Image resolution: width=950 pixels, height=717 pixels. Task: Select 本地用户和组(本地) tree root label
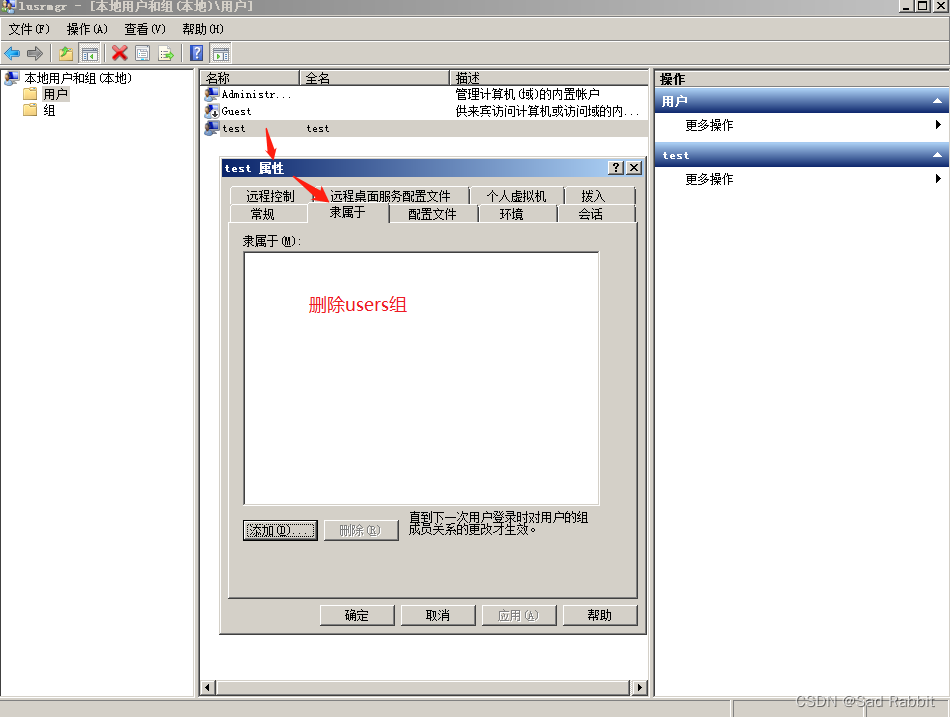coord(78,78)
